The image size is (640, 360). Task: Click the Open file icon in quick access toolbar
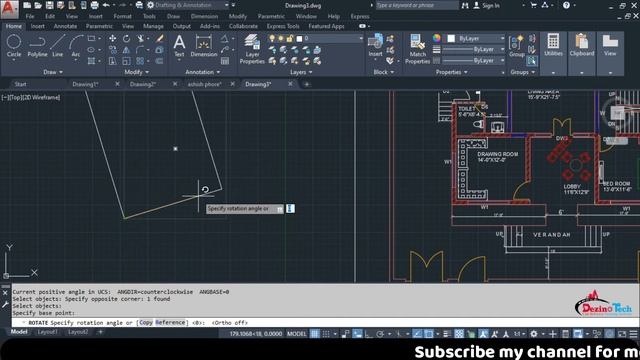(38, 5)
